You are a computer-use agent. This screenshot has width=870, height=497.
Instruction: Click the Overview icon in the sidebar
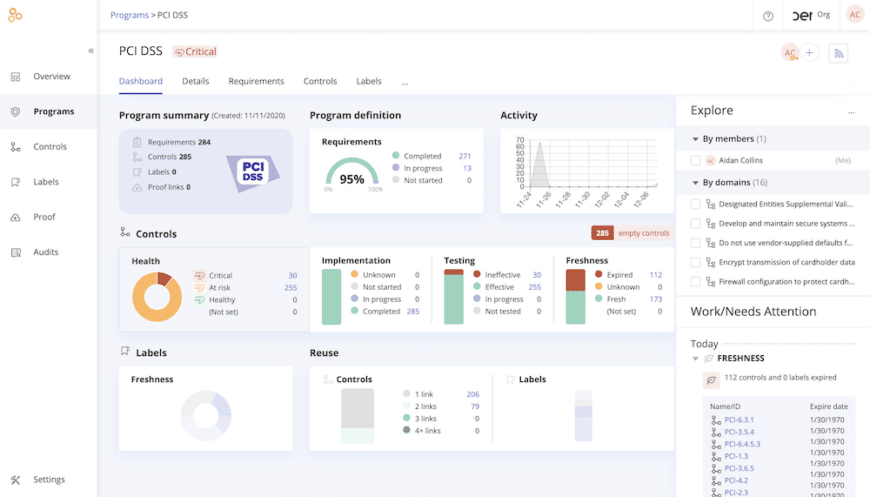15,77
